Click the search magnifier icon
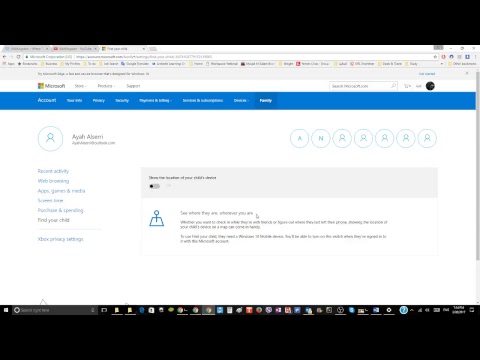Image resolution: width=480 pixels, height=360 pixels. pos(393,86)
